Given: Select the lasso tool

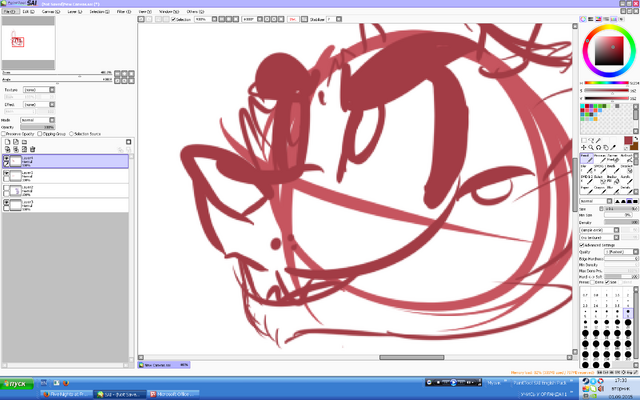Looking at the screenshot, I should pyautogui.click(x=591, y=140).
